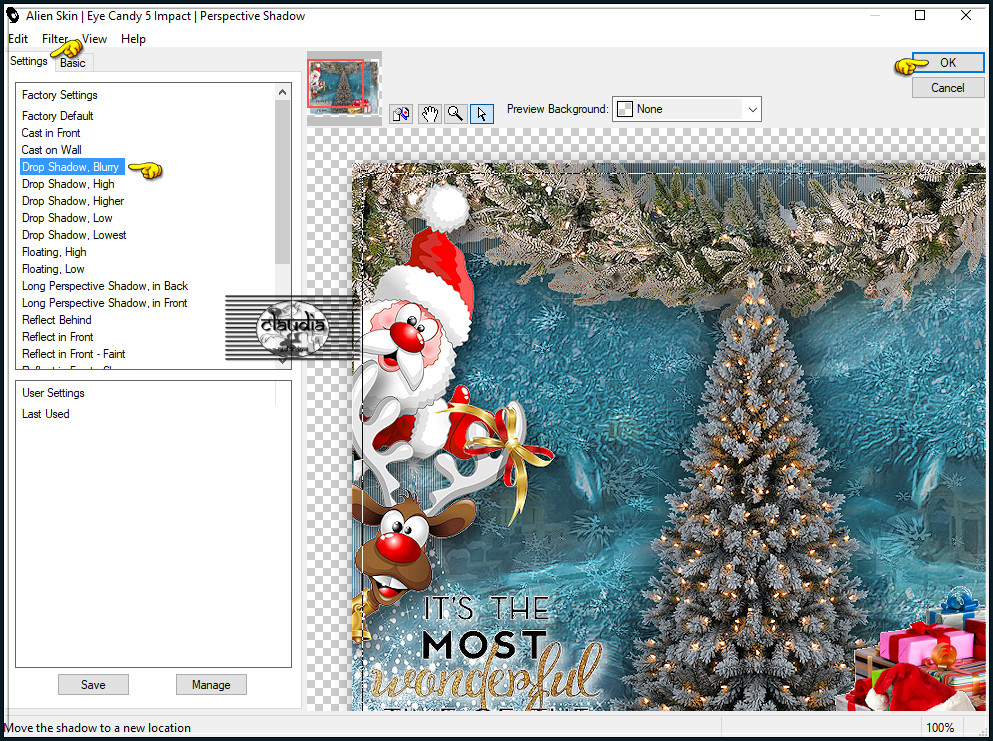This screenshot has height=741, width=993.
Task: Select the Last Used setting
Action: coord(46,414)
